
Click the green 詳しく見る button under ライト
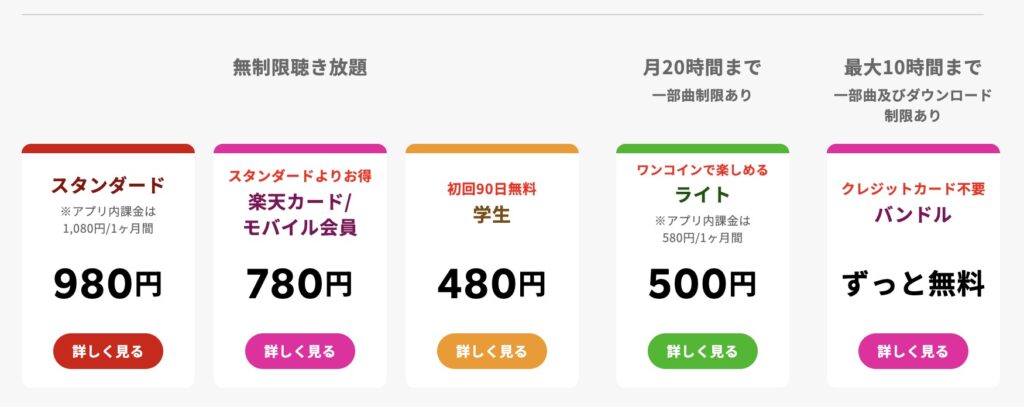[702, 351]
